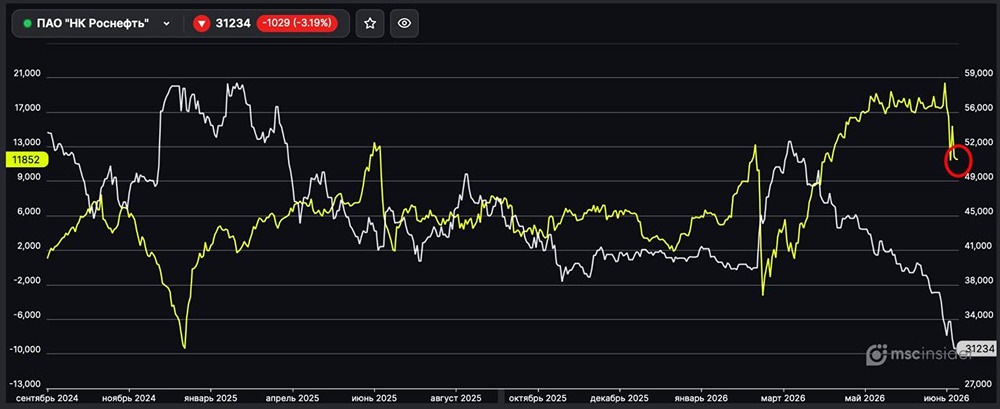The width and height of the screenshot is (1000, 409).
Task: Click the red down-arrow price change icon
Action: coord(202,24)
